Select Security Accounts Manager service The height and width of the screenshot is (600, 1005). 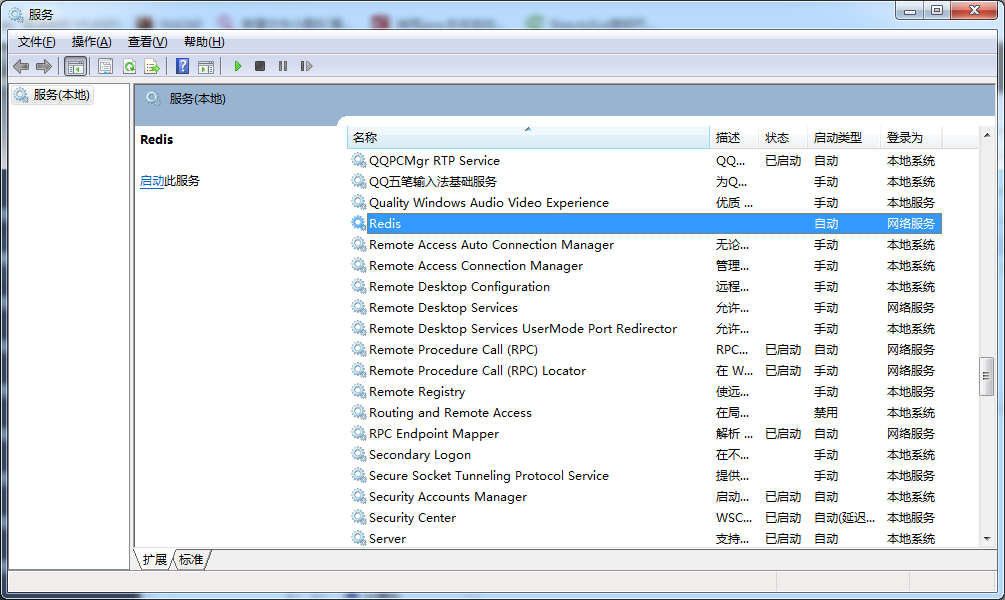pos(447,497)
